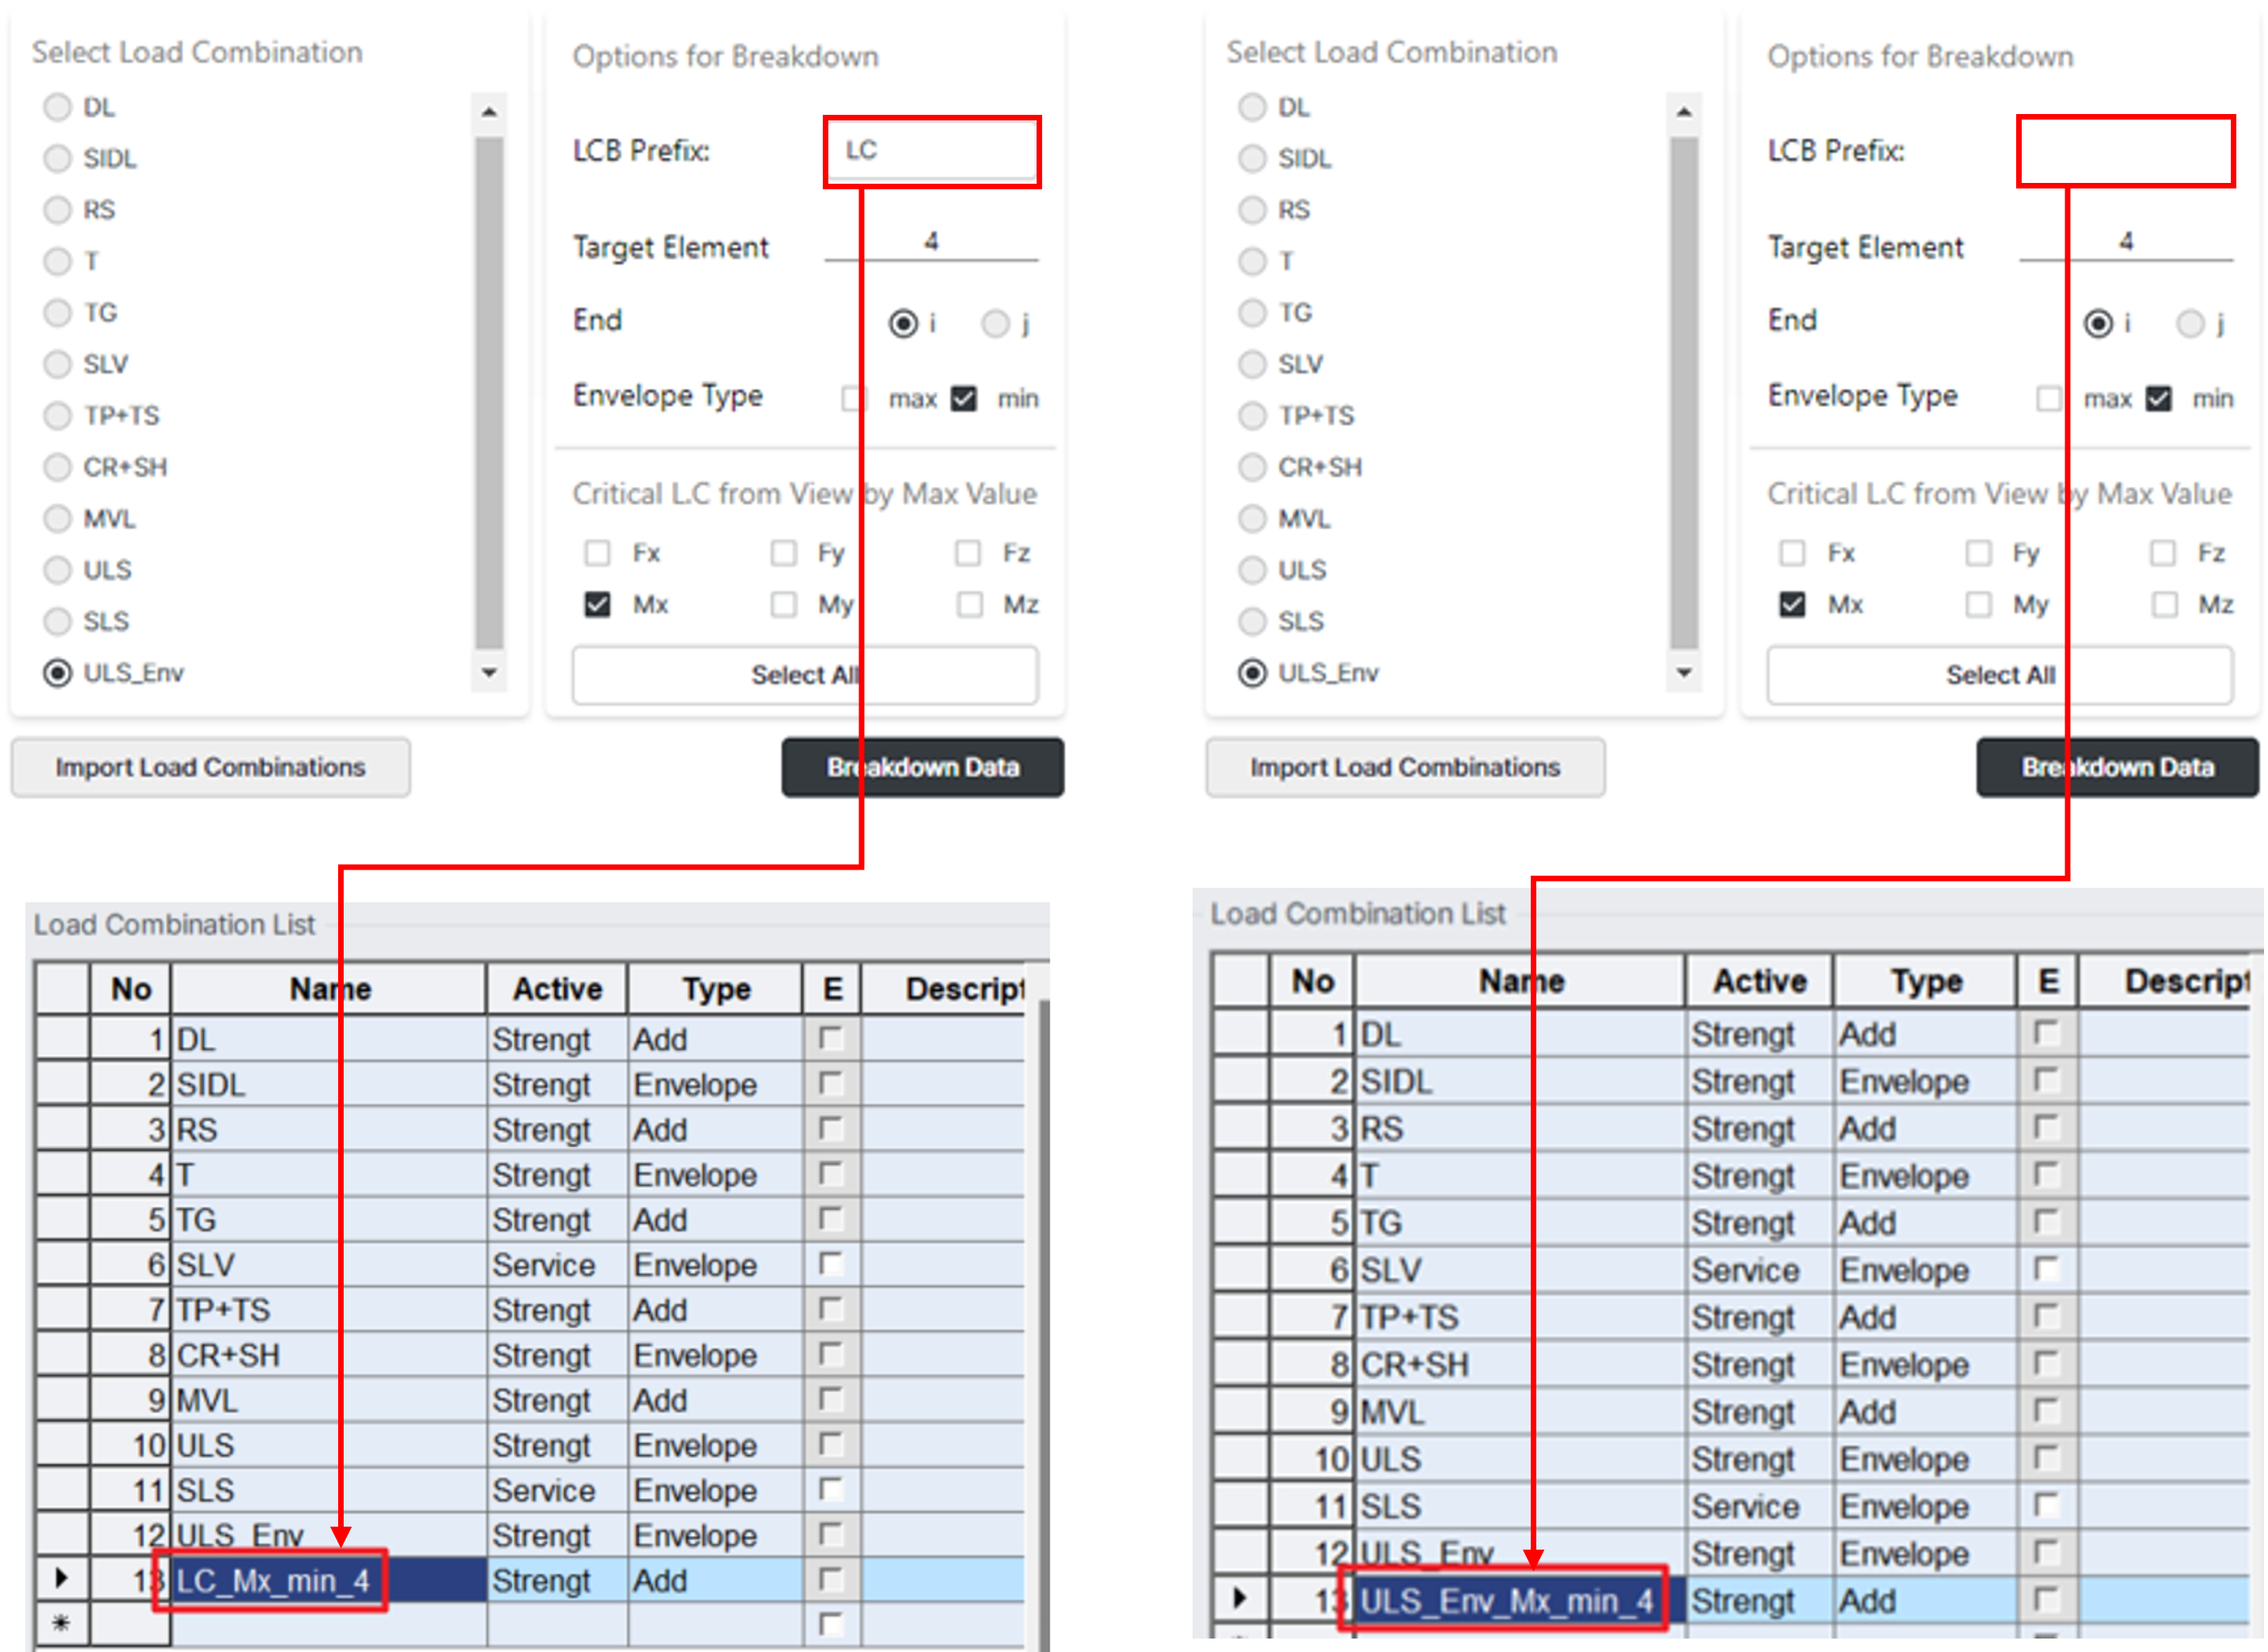Click the empty LCB Prefix field on right
The image size is (2268, 1652).
(2126, 151)
